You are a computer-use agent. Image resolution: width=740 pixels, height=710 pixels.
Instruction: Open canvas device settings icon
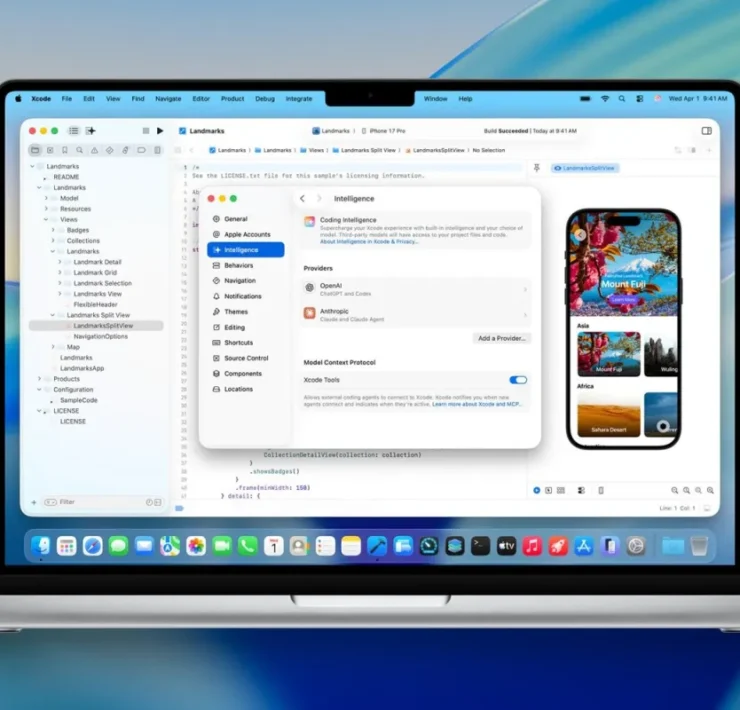click(x=581, y=490)
